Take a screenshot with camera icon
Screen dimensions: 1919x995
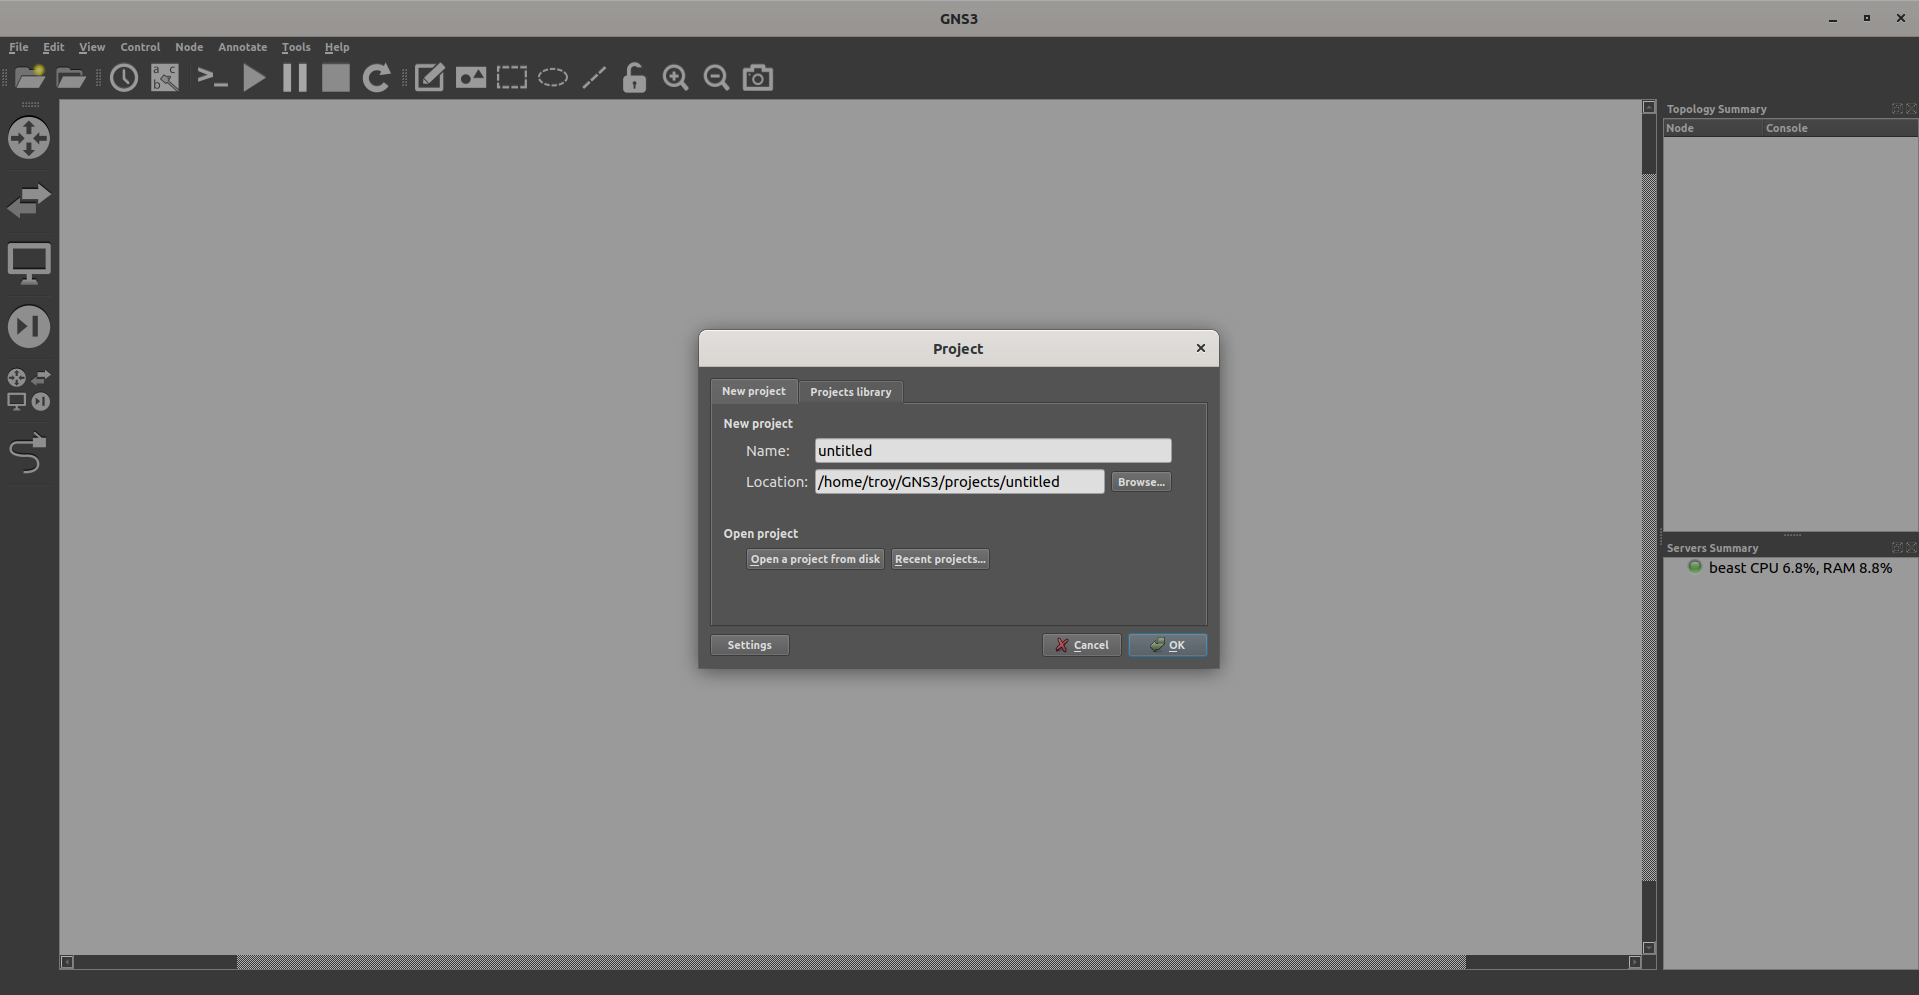coord(758,78)
